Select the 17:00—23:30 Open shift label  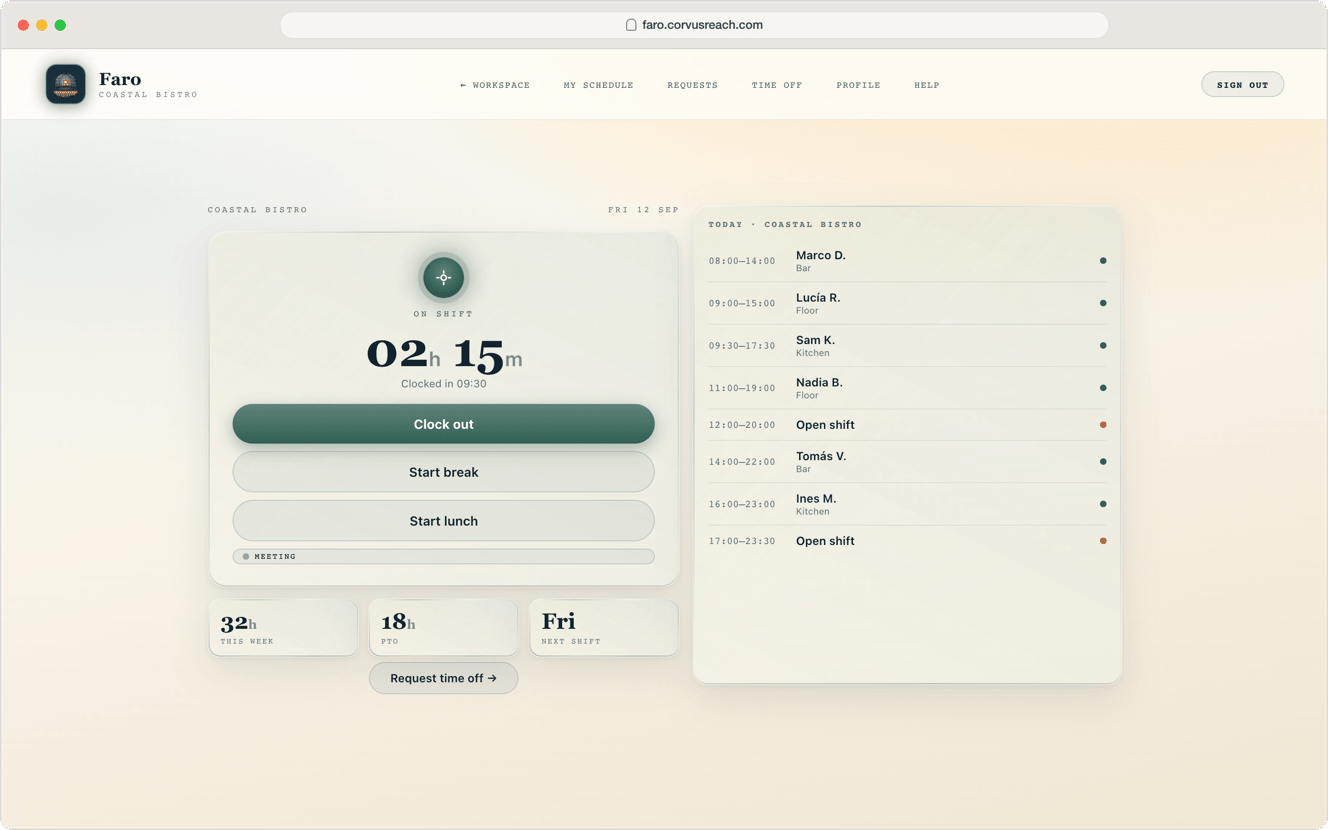825,541
